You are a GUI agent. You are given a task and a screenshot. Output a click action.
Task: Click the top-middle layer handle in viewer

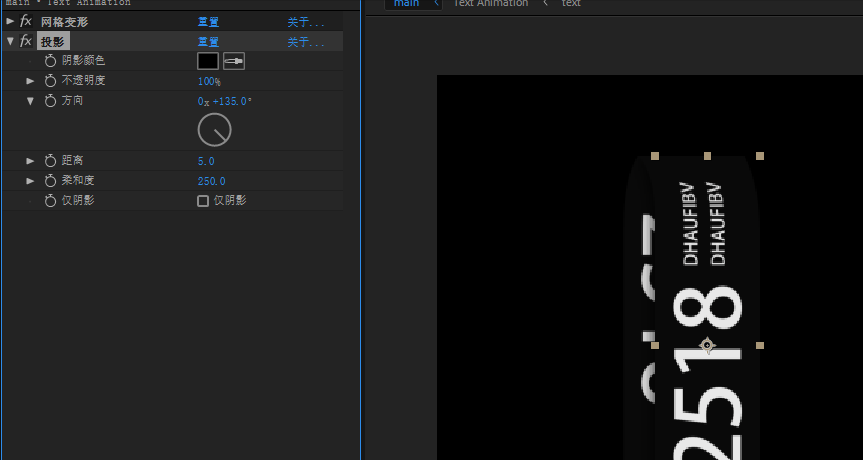tap(707, 156)
